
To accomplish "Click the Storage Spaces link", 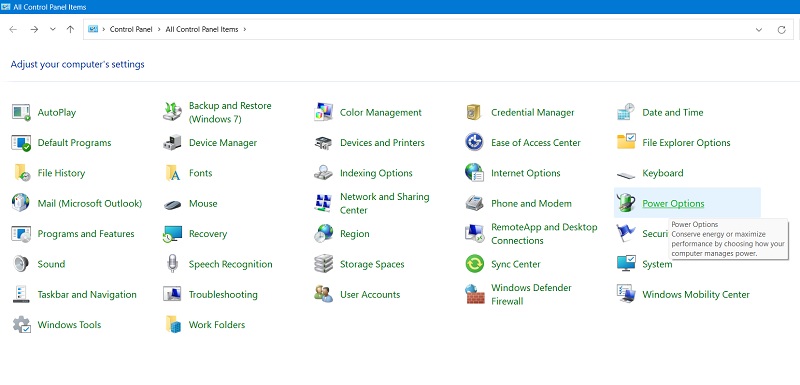I will pos(372,264).
